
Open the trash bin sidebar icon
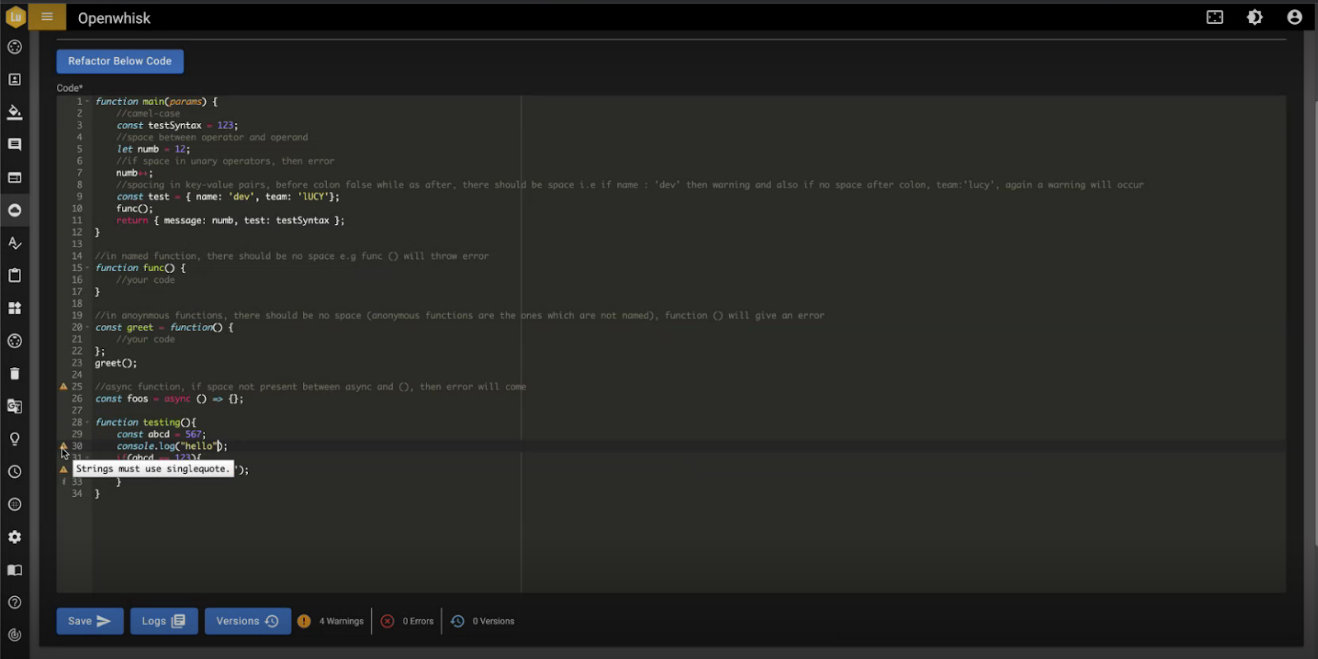pyautogui.click(x=15, y=373)
